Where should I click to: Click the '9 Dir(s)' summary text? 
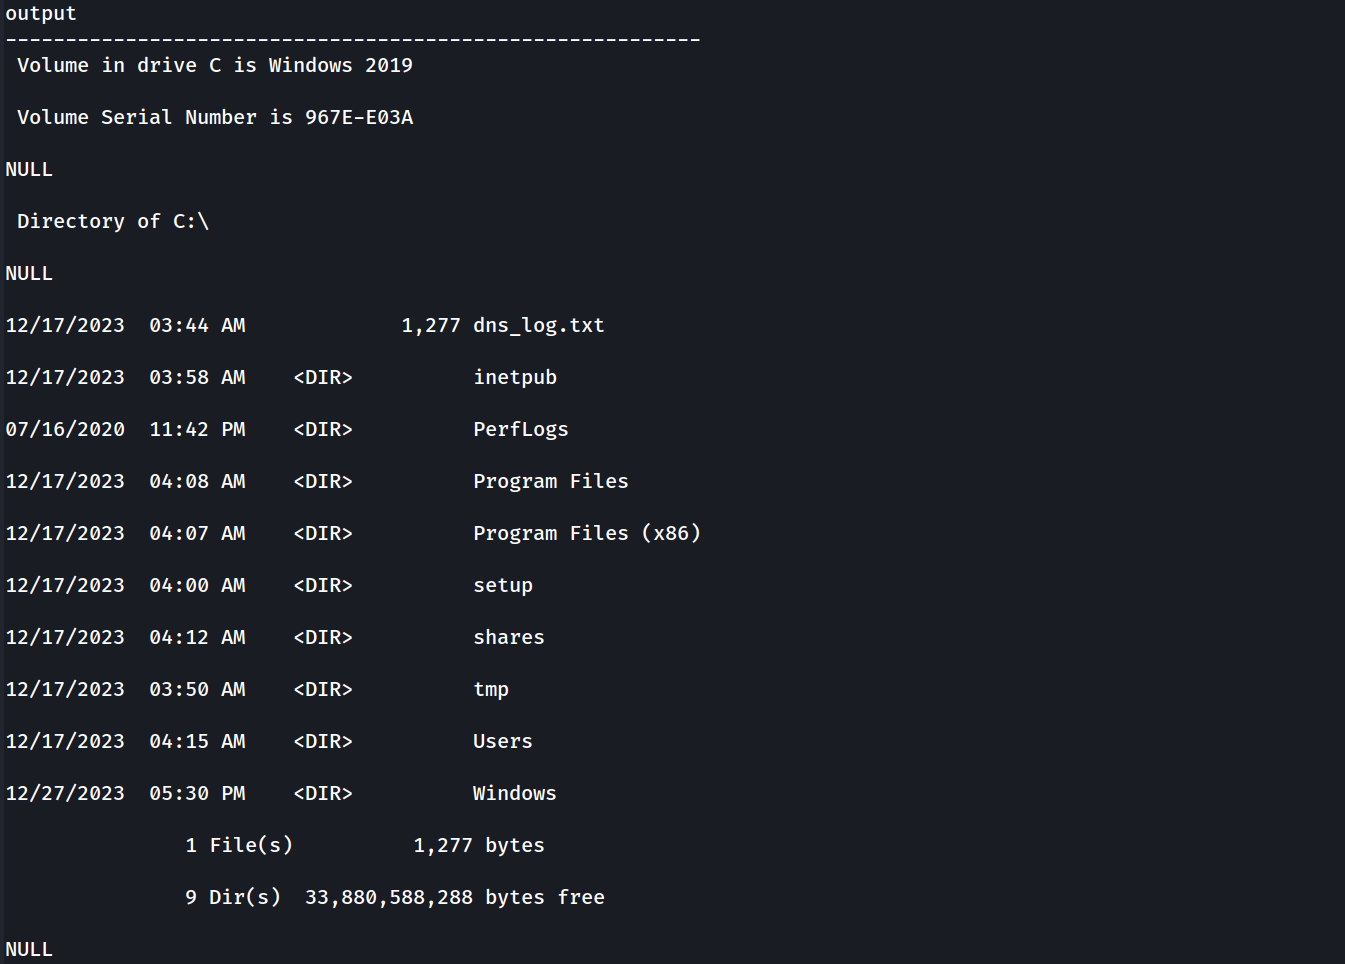click(x=233, y=898)
